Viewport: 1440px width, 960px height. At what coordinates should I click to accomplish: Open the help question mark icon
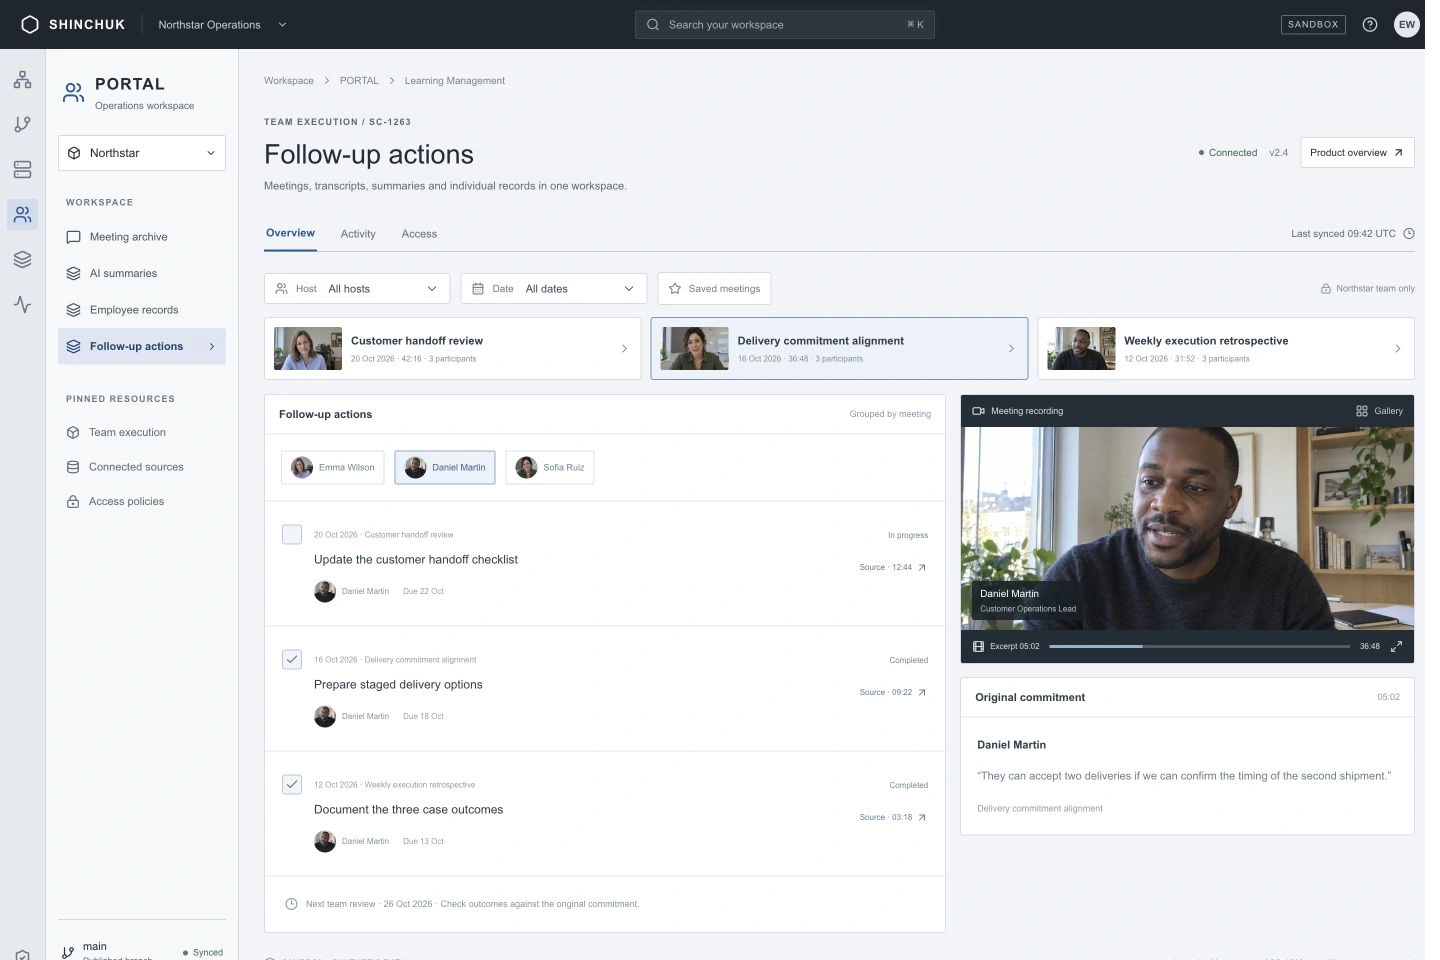pos(1370,25)
